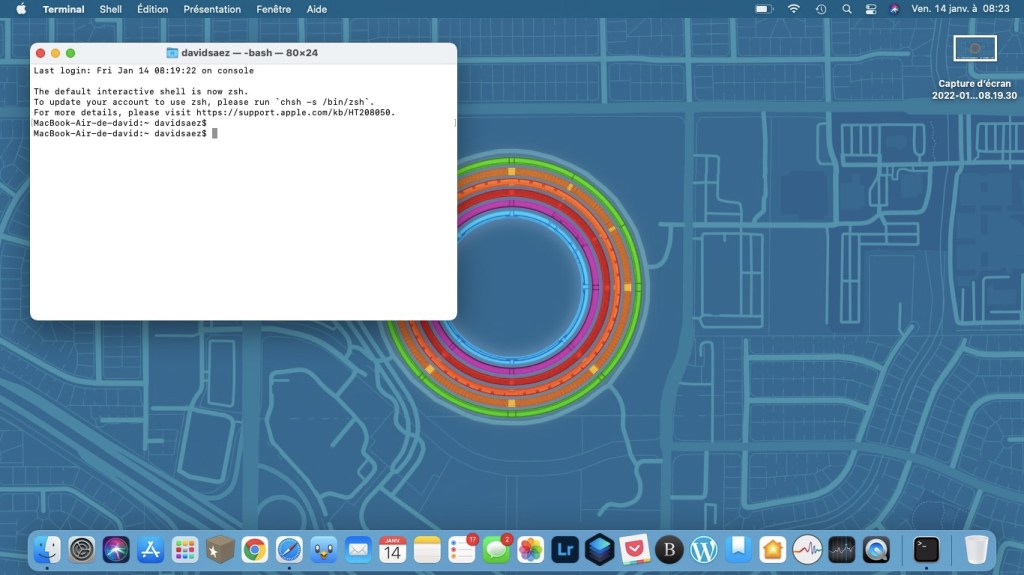The width and height of the screenshot is (1024, 575).
Task: Open Google Chrome from the Dock
Action: (254, 549)
